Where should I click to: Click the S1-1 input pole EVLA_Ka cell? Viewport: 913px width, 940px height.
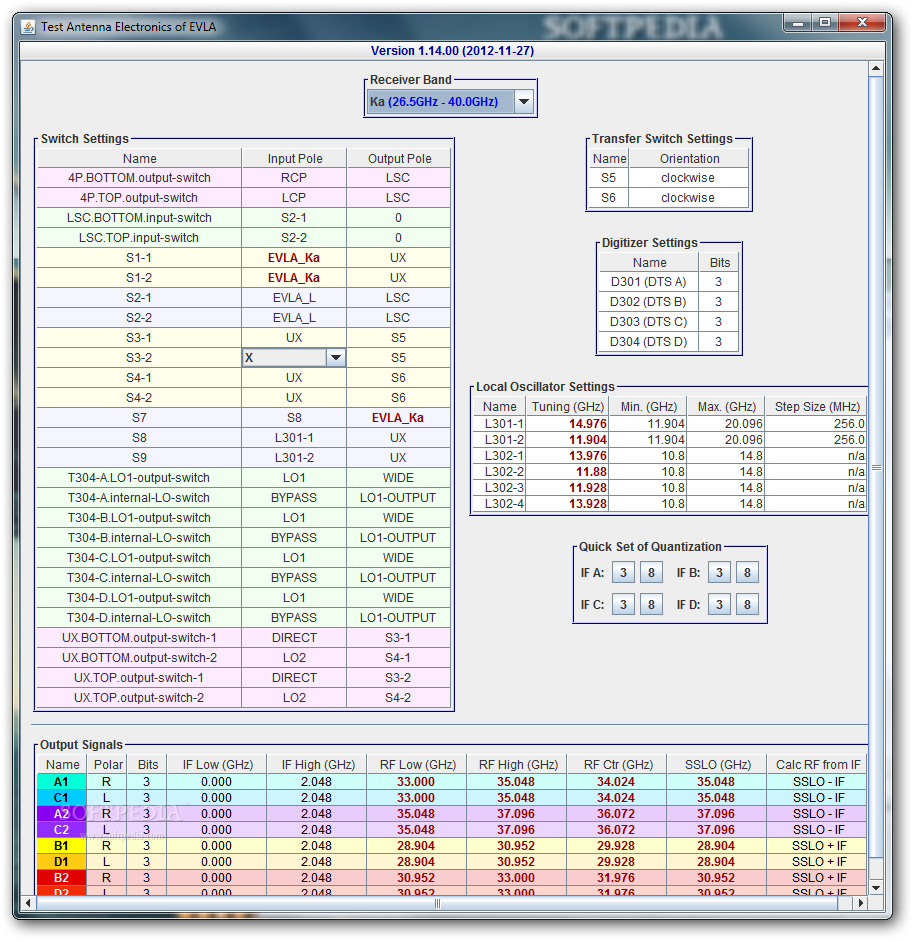tap(294, 258)
